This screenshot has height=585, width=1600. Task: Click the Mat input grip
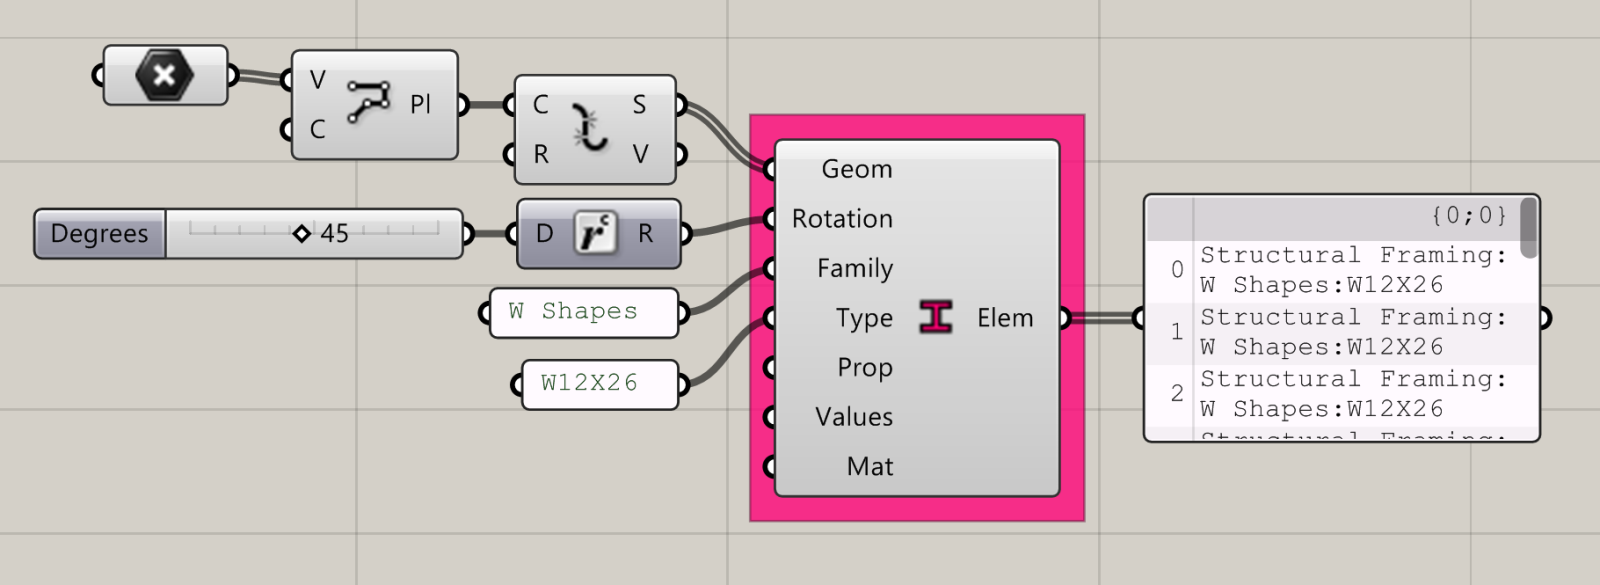tap(768, 466)
